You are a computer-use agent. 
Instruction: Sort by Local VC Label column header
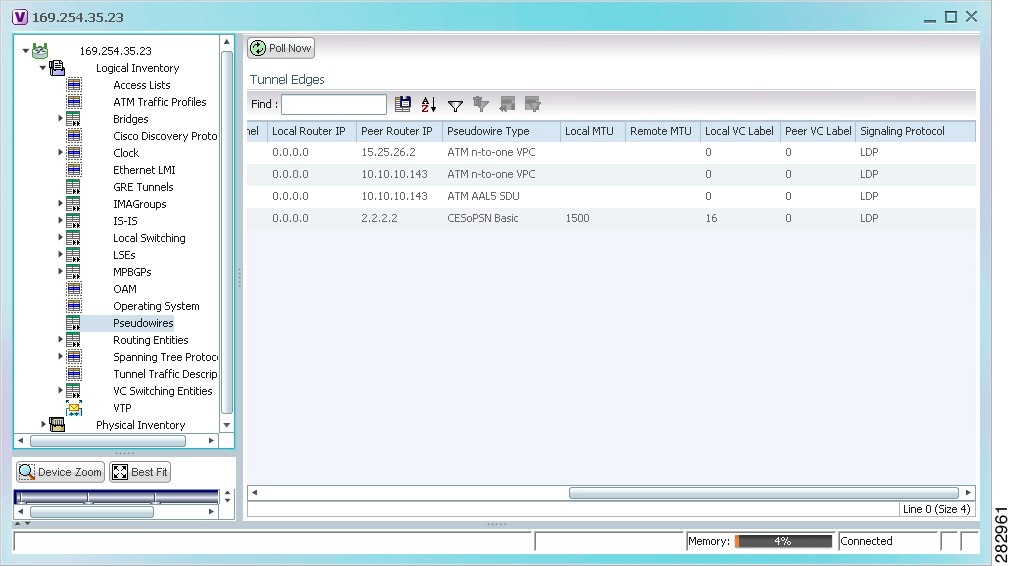coord(740,131)
